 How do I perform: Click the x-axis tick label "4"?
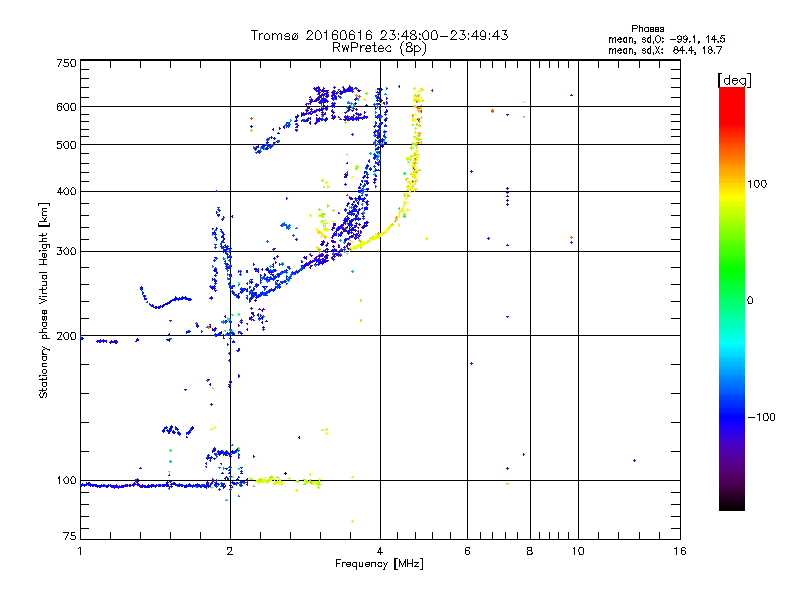click(380, 551)
